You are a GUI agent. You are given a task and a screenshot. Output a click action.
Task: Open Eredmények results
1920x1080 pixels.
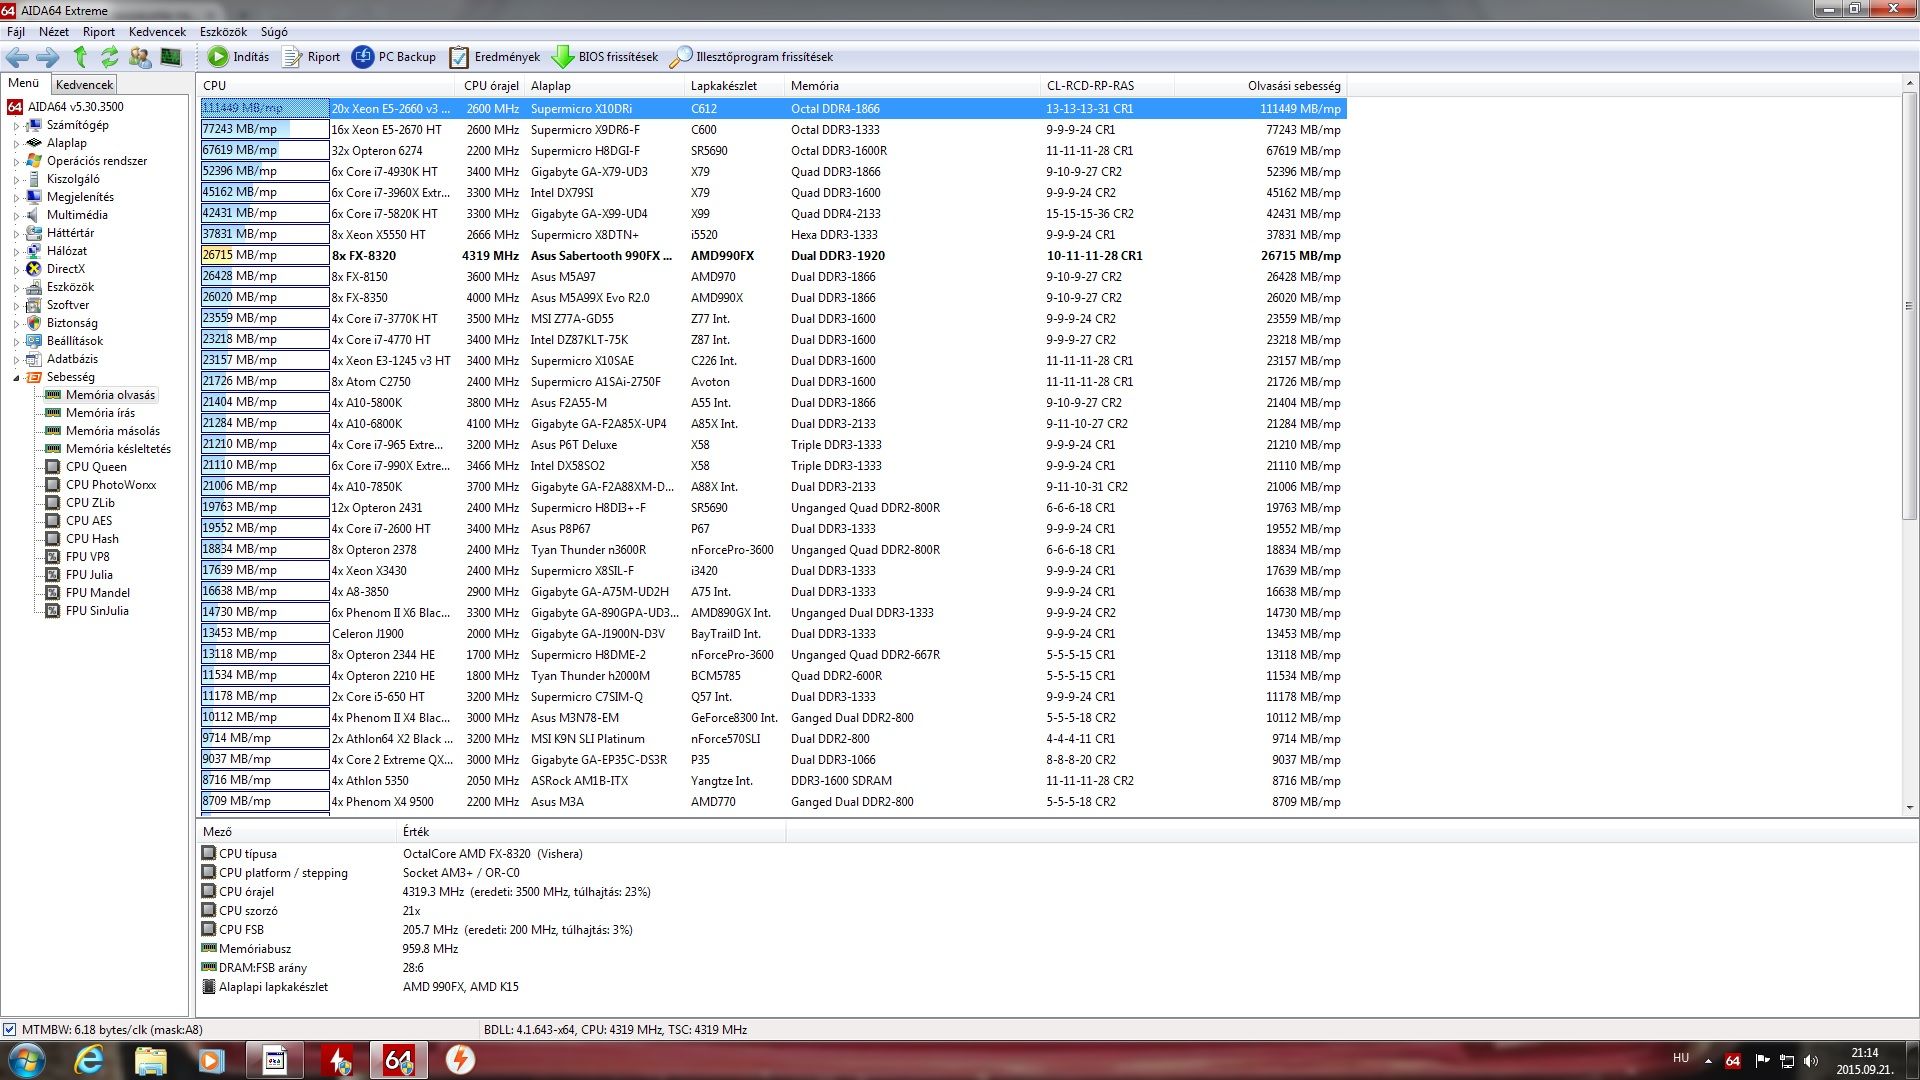coord(494,57)
